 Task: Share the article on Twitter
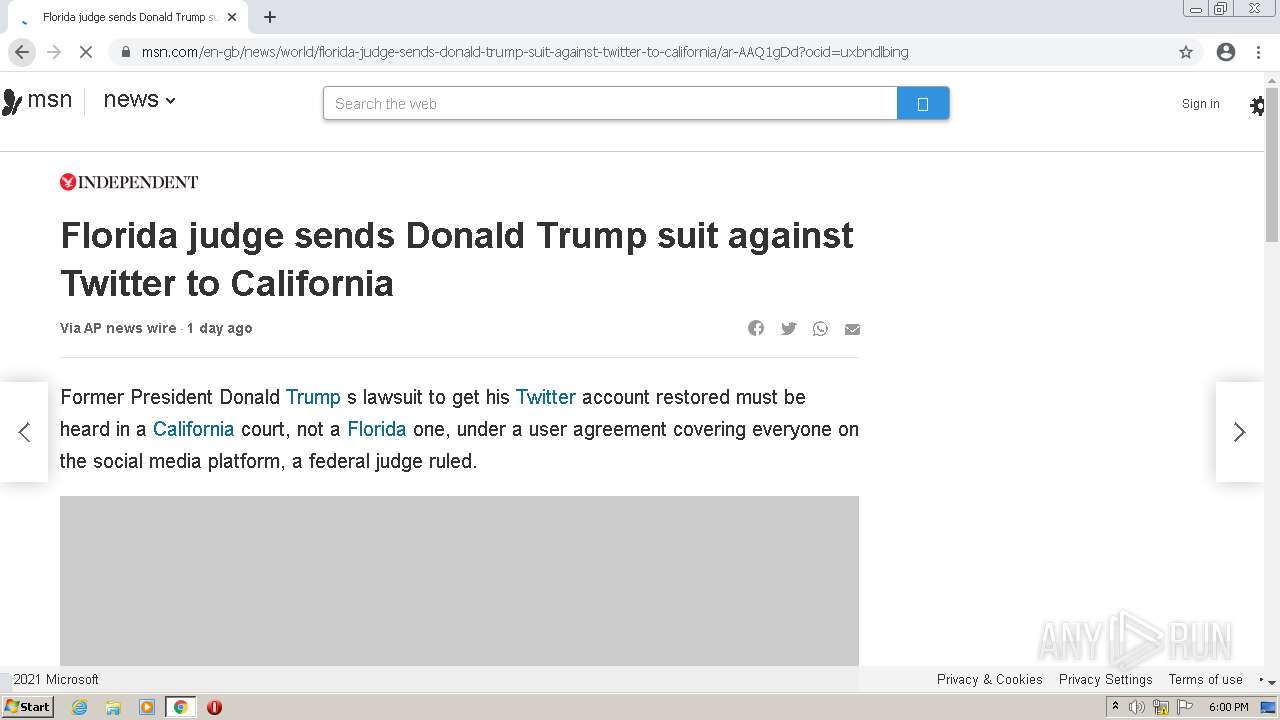click(788, 328)
